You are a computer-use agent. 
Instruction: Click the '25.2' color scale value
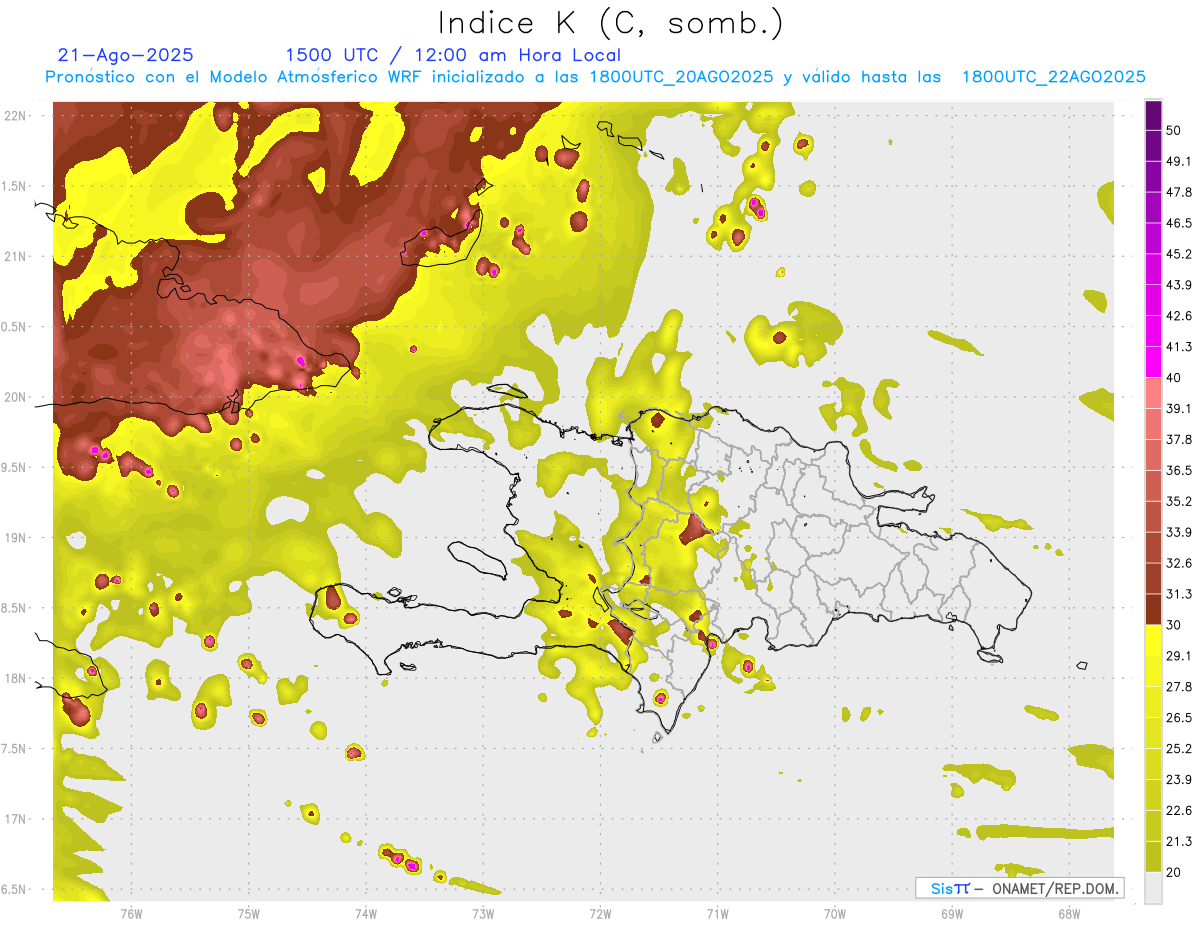1179,749
